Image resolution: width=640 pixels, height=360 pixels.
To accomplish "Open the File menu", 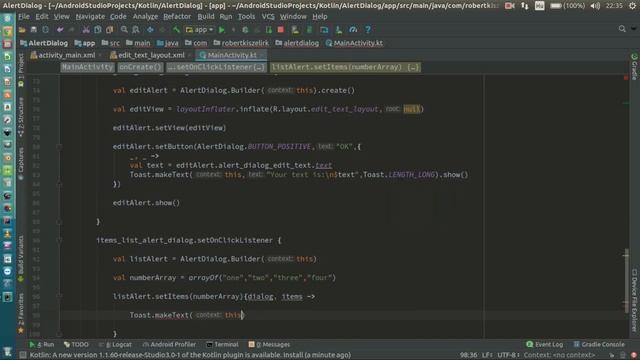I will pos(24,17).
